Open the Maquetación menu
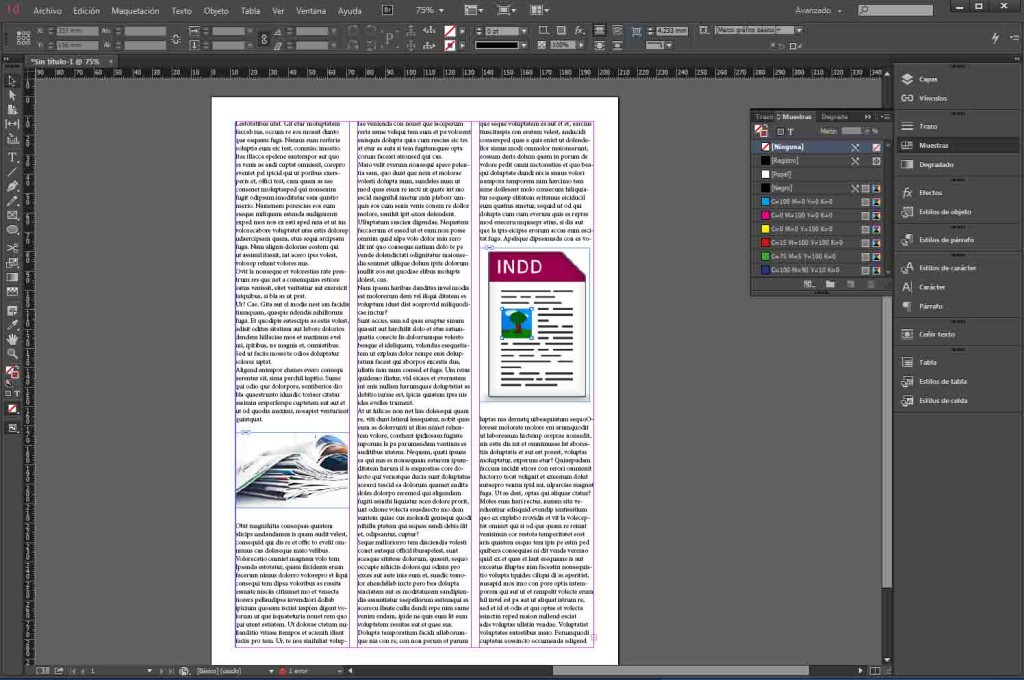This screenshot has width=1024, height=680. click(135, 11)
